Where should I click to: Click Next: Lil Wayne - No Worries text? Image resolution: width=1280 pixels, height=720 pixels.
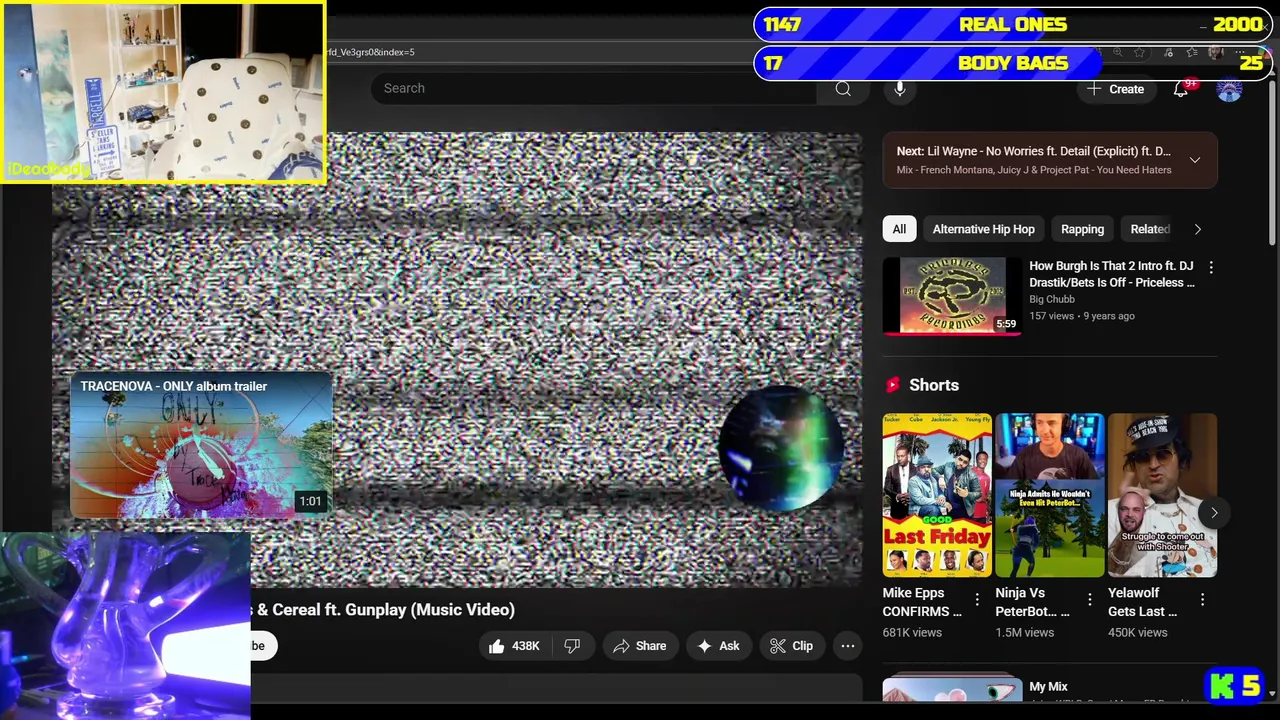coord(1033,151)
